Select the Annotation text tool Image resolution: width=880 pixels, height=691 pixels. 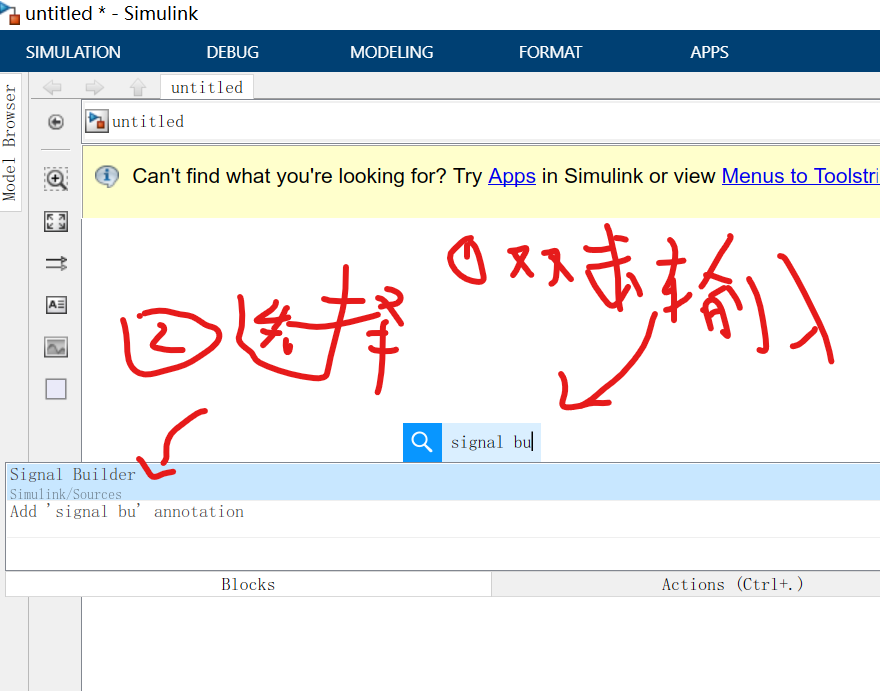(x=56, y=305)
